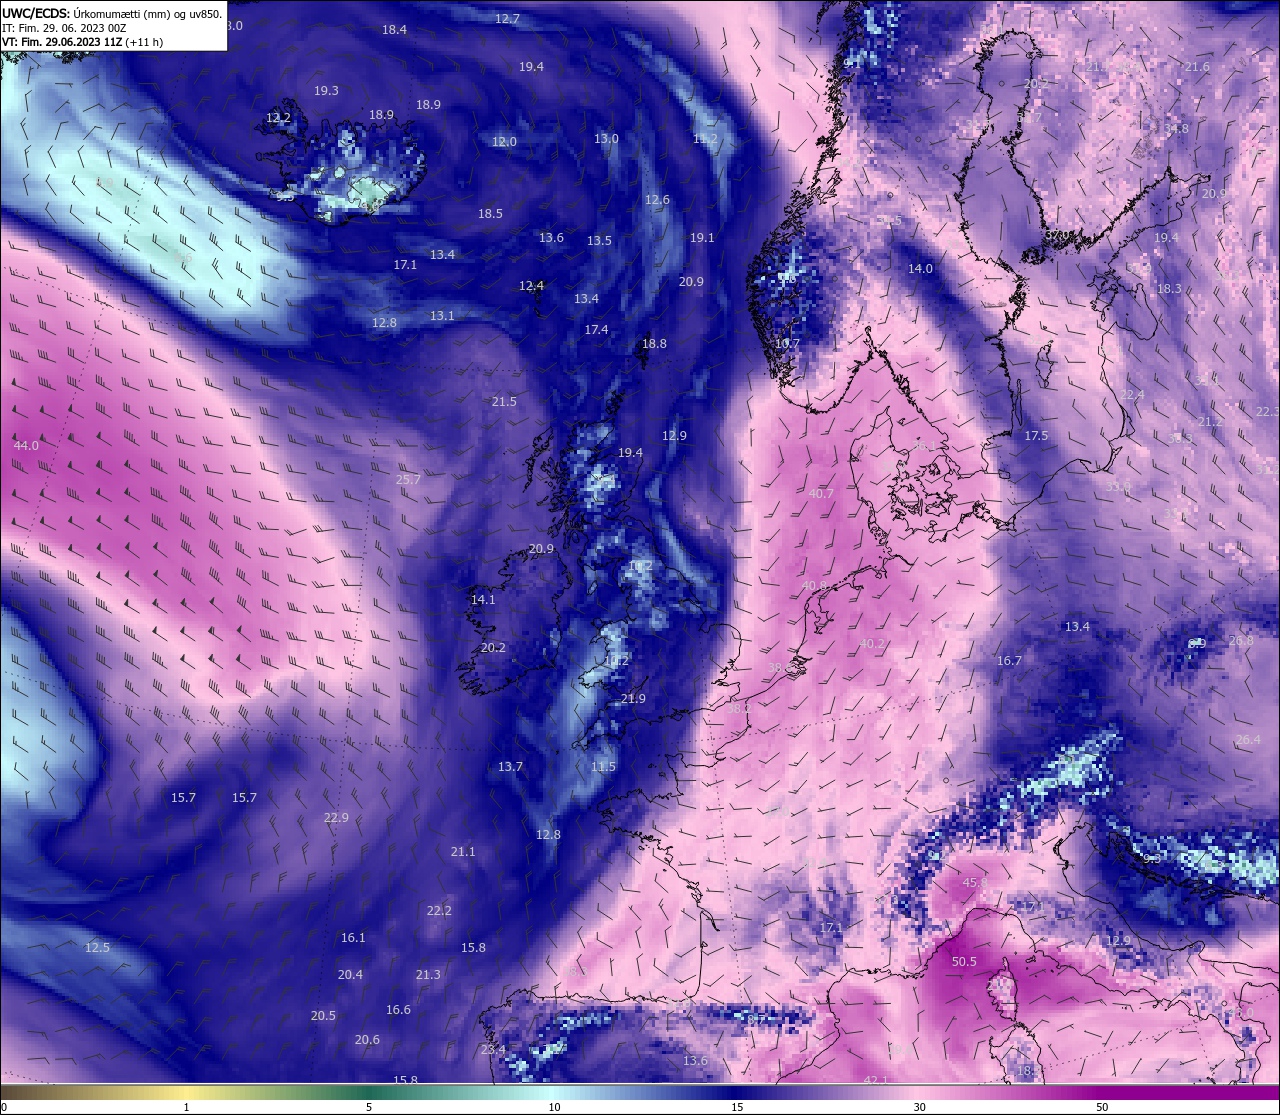
Task: Click the 20.4 value off northwest Spain
Action: 350,975
